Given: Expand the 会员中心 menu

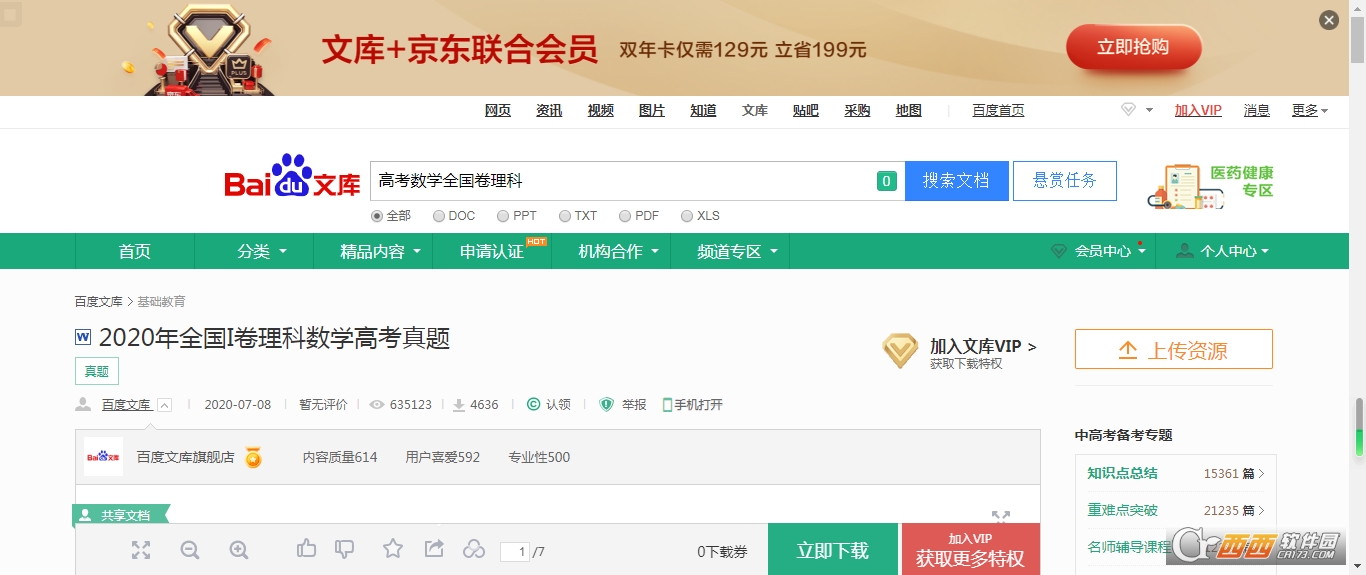Looking at the screenshot, I should [x=1098, y=251].
